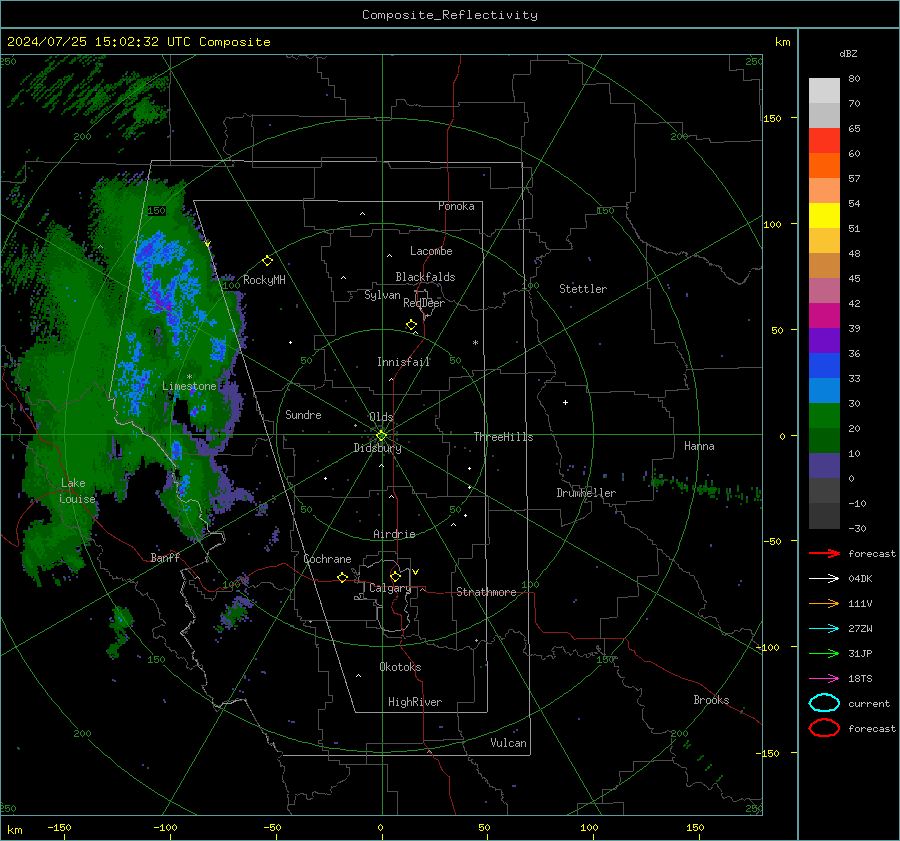The image size is (900, 841).
Task: Click the Ponoka label
Action: (x=456, y=206)
